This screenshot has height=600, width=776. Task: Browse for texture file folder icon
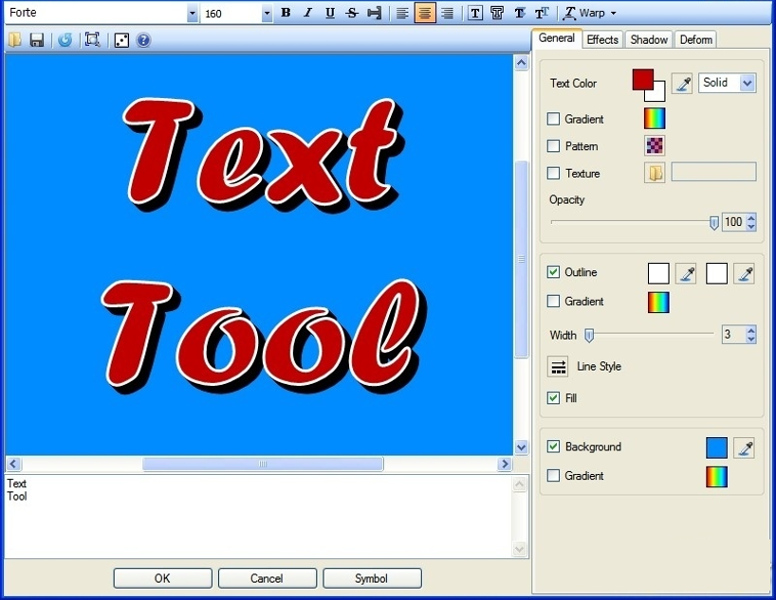(x=655, y=173)
